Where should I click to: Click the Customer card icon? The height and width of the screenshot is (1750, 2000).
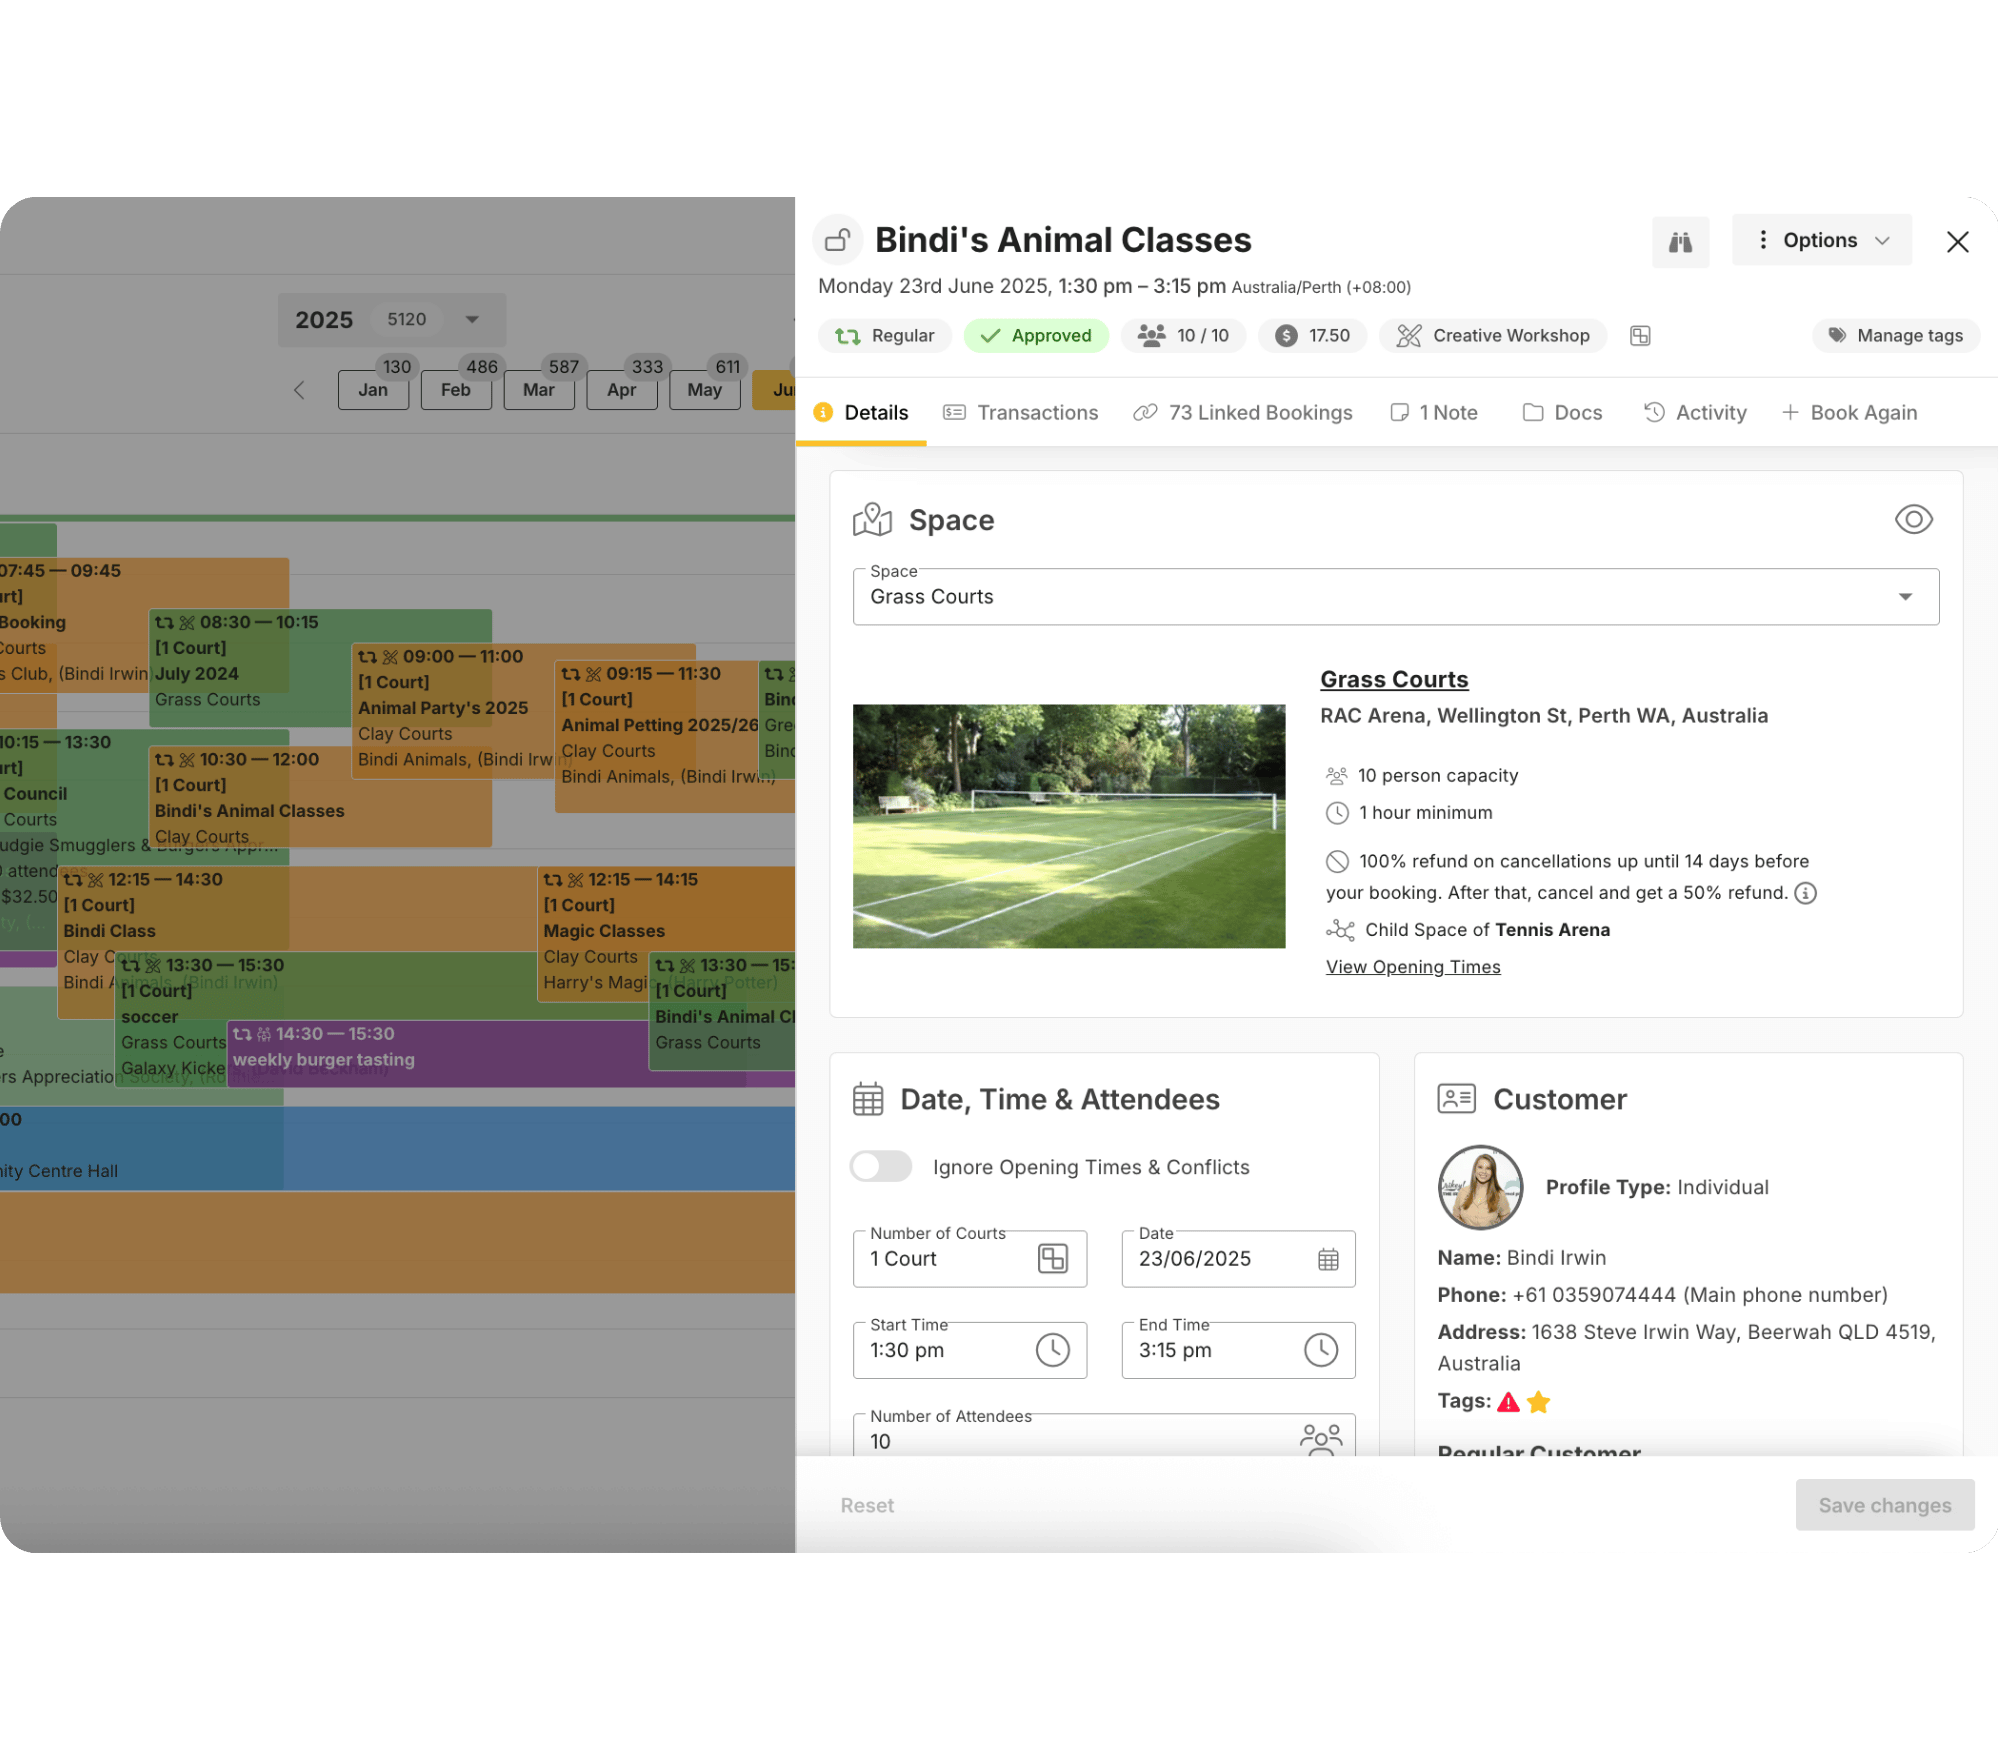pos(1456,1099)
